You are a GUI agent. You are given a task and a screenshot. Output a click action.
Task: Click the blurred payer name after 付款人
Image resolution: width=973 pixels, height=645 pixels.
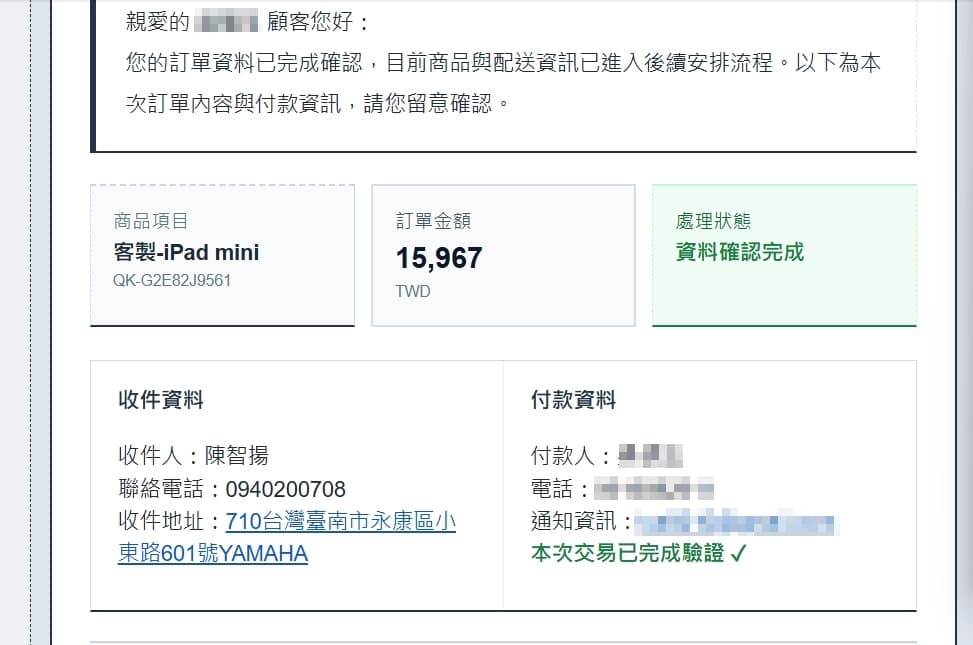pos(651,456)
